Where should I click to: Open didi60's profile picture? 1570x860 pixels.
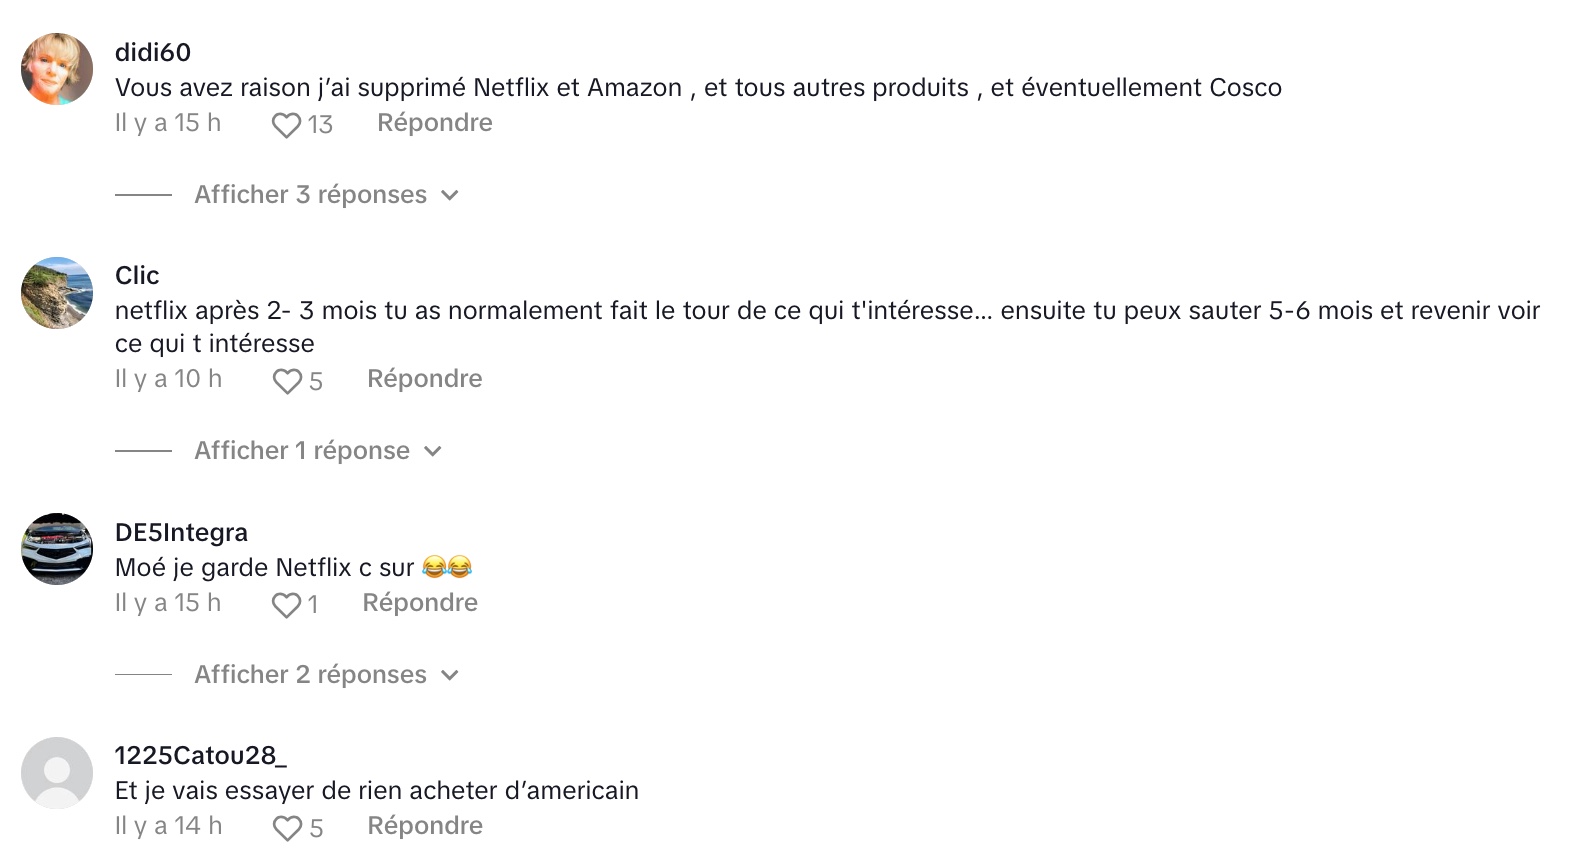pyautogui.click(x=57, y=69)
